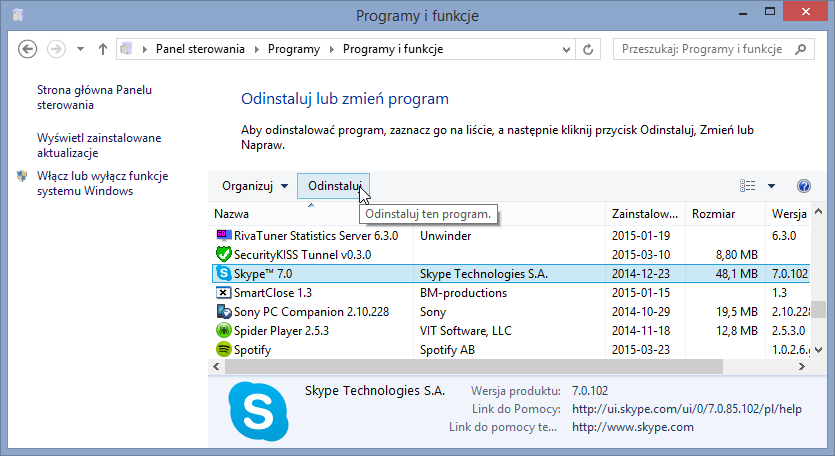This screenshot has width=835, height=456.
Task: Go up one level with Up arrow
Action: coord(103,49)
